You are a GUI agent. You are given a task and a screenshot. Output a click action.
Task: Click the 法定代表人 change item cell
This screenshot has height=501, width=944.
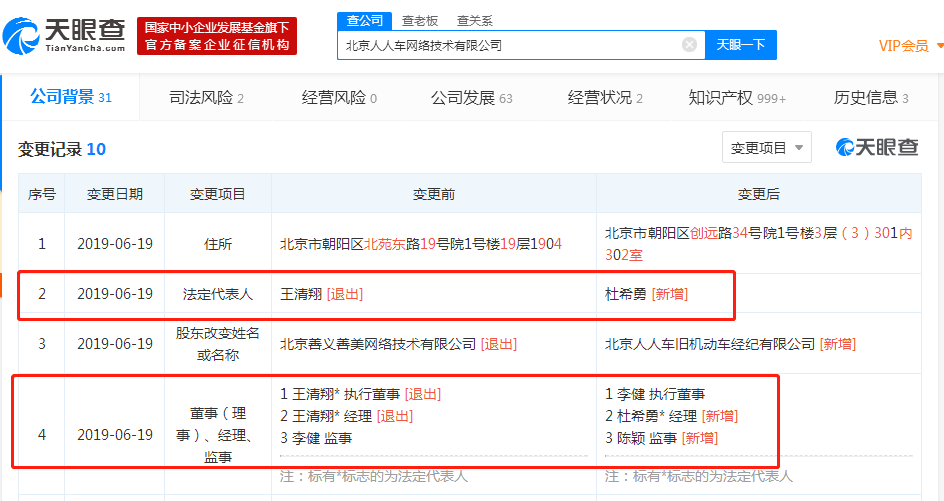(217, 294)
